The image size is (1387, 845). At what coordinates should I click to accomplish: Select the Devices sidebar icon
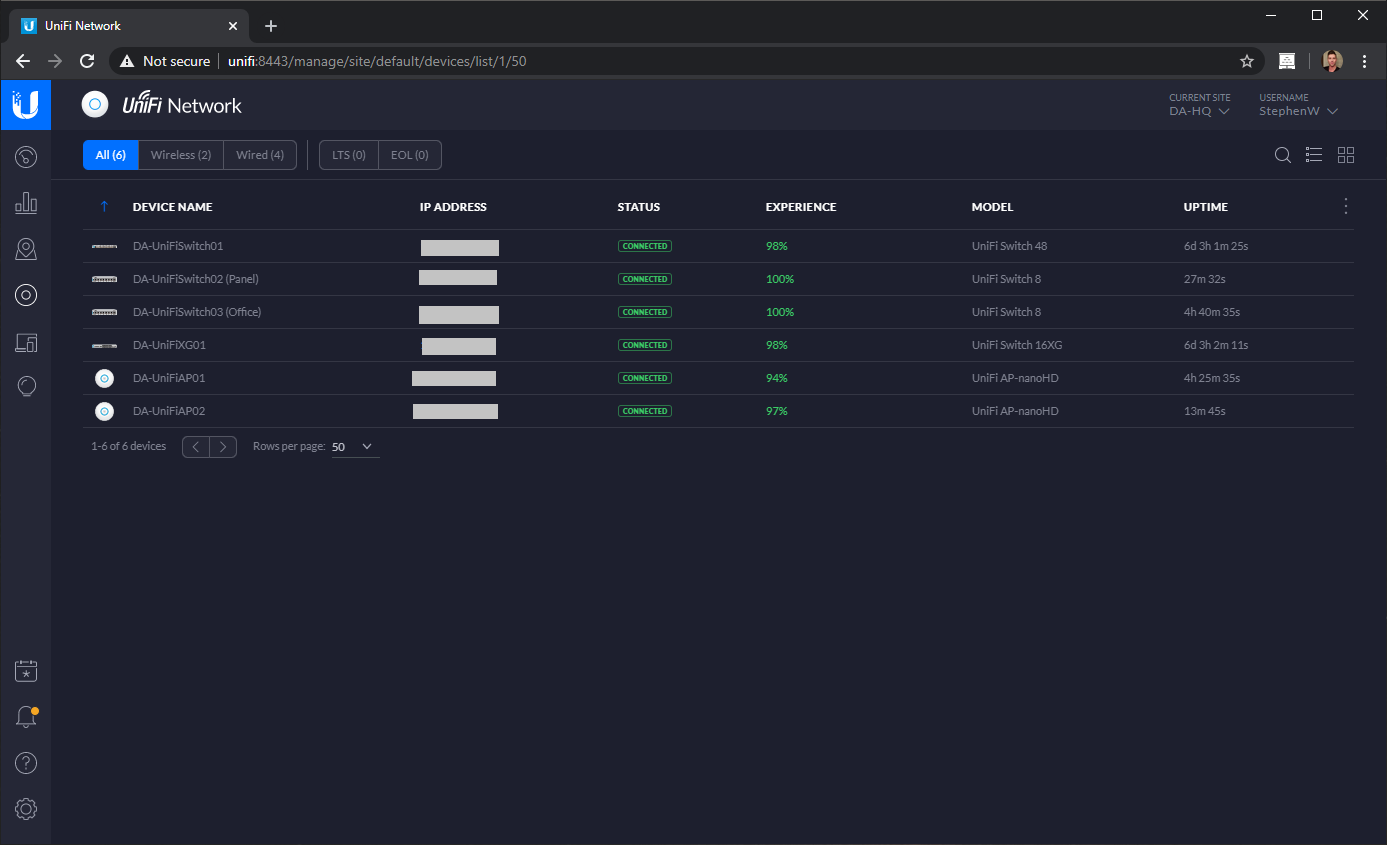pyautogui.click(x=26, y=294)
